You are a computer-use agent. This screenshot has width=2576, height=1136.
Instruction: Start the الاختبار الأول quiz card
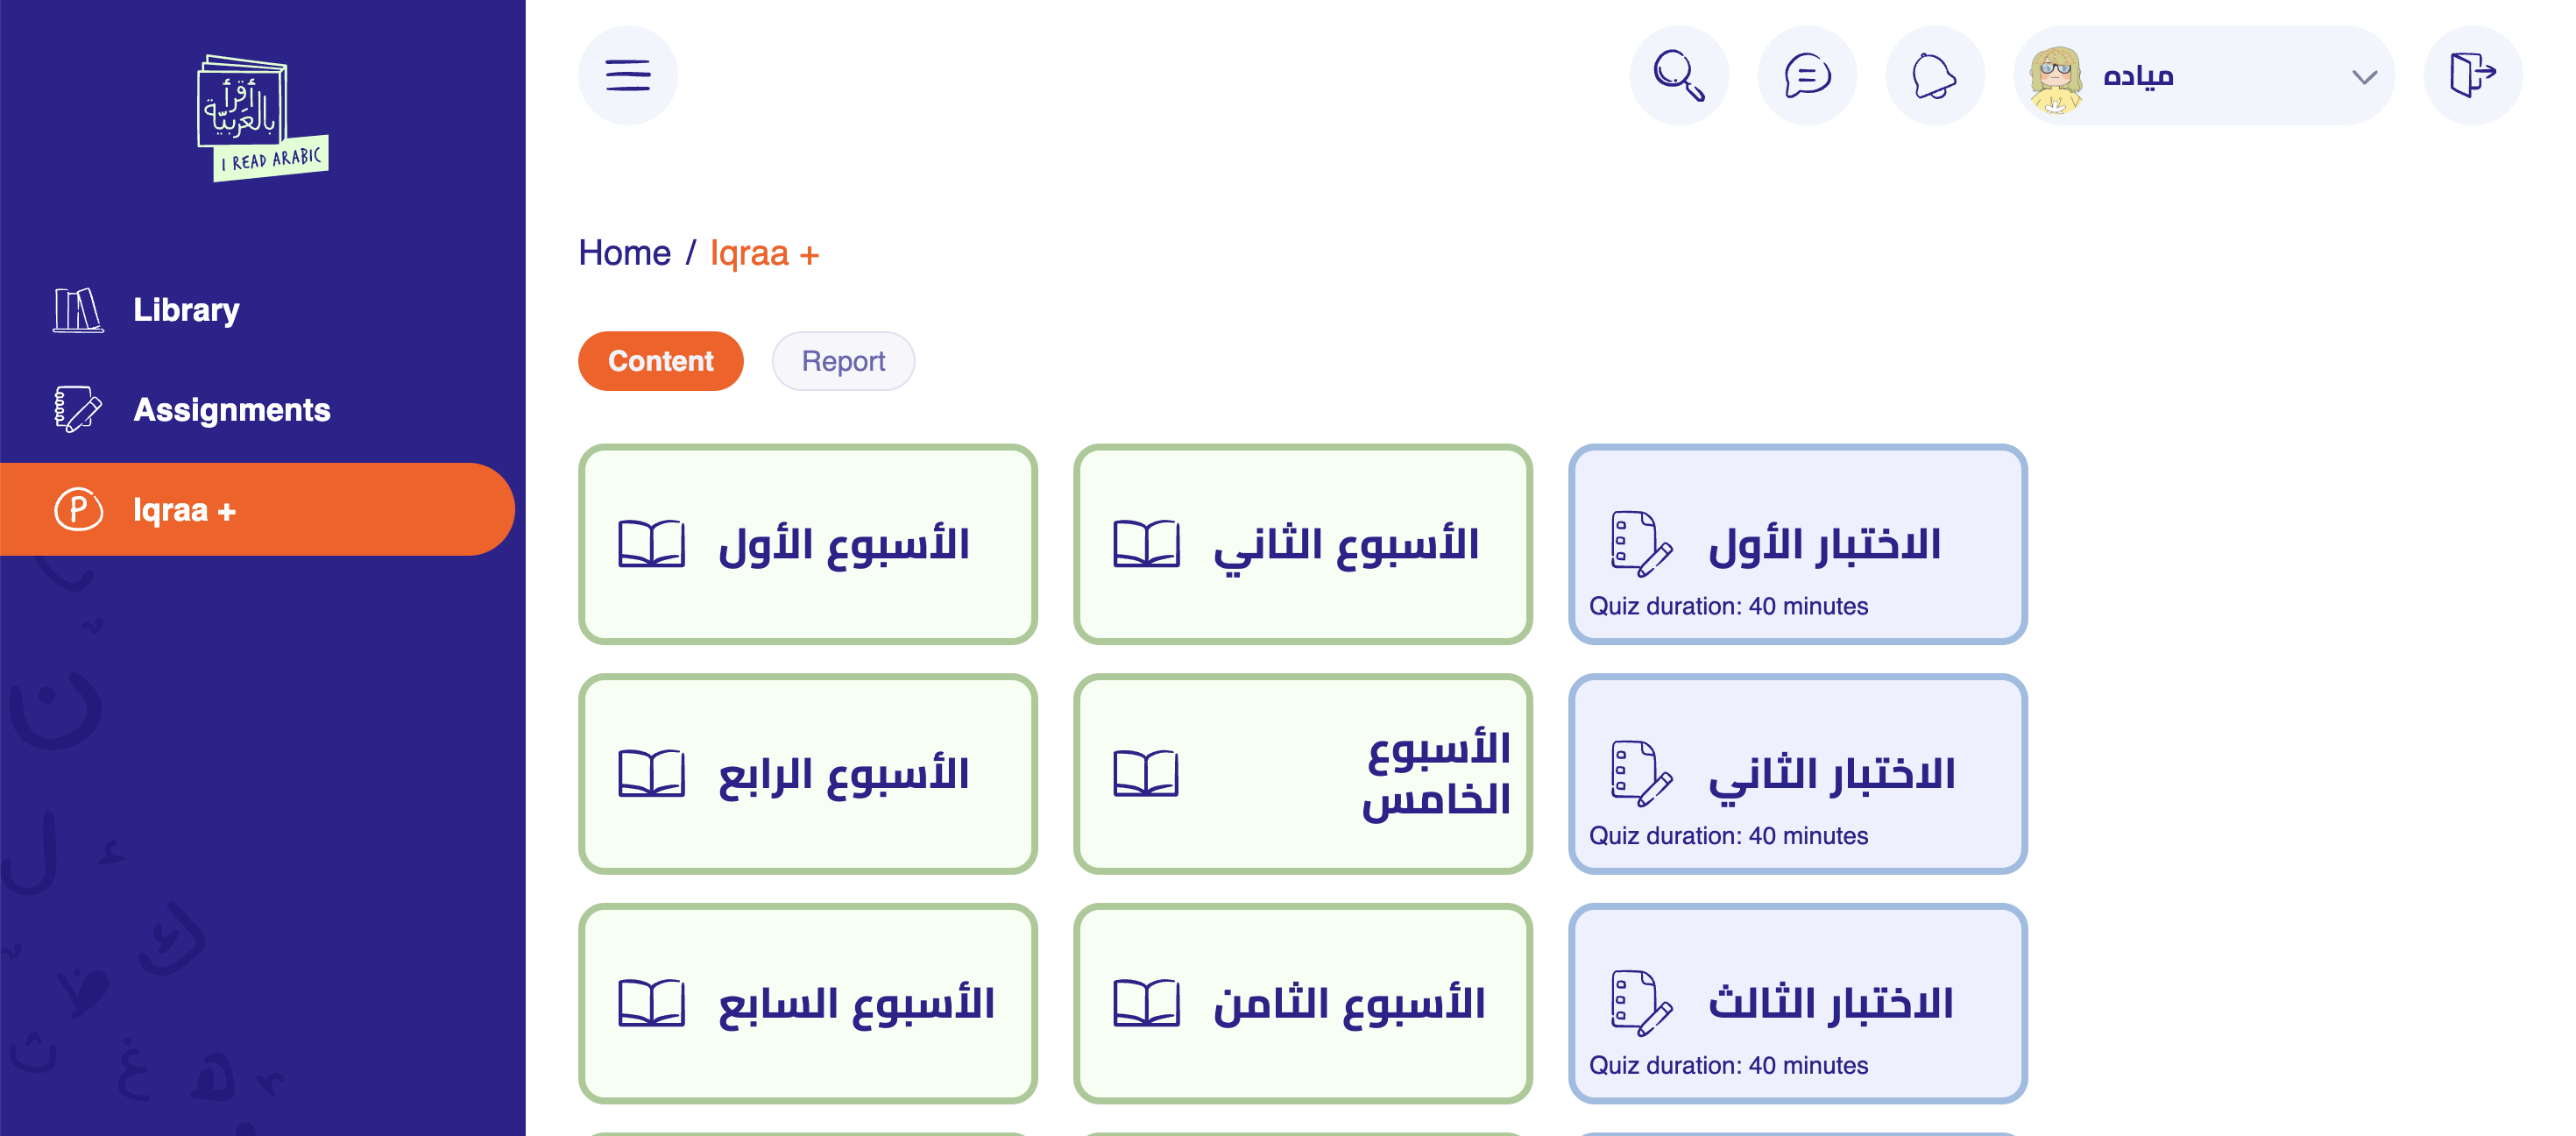coord(1797,544)
